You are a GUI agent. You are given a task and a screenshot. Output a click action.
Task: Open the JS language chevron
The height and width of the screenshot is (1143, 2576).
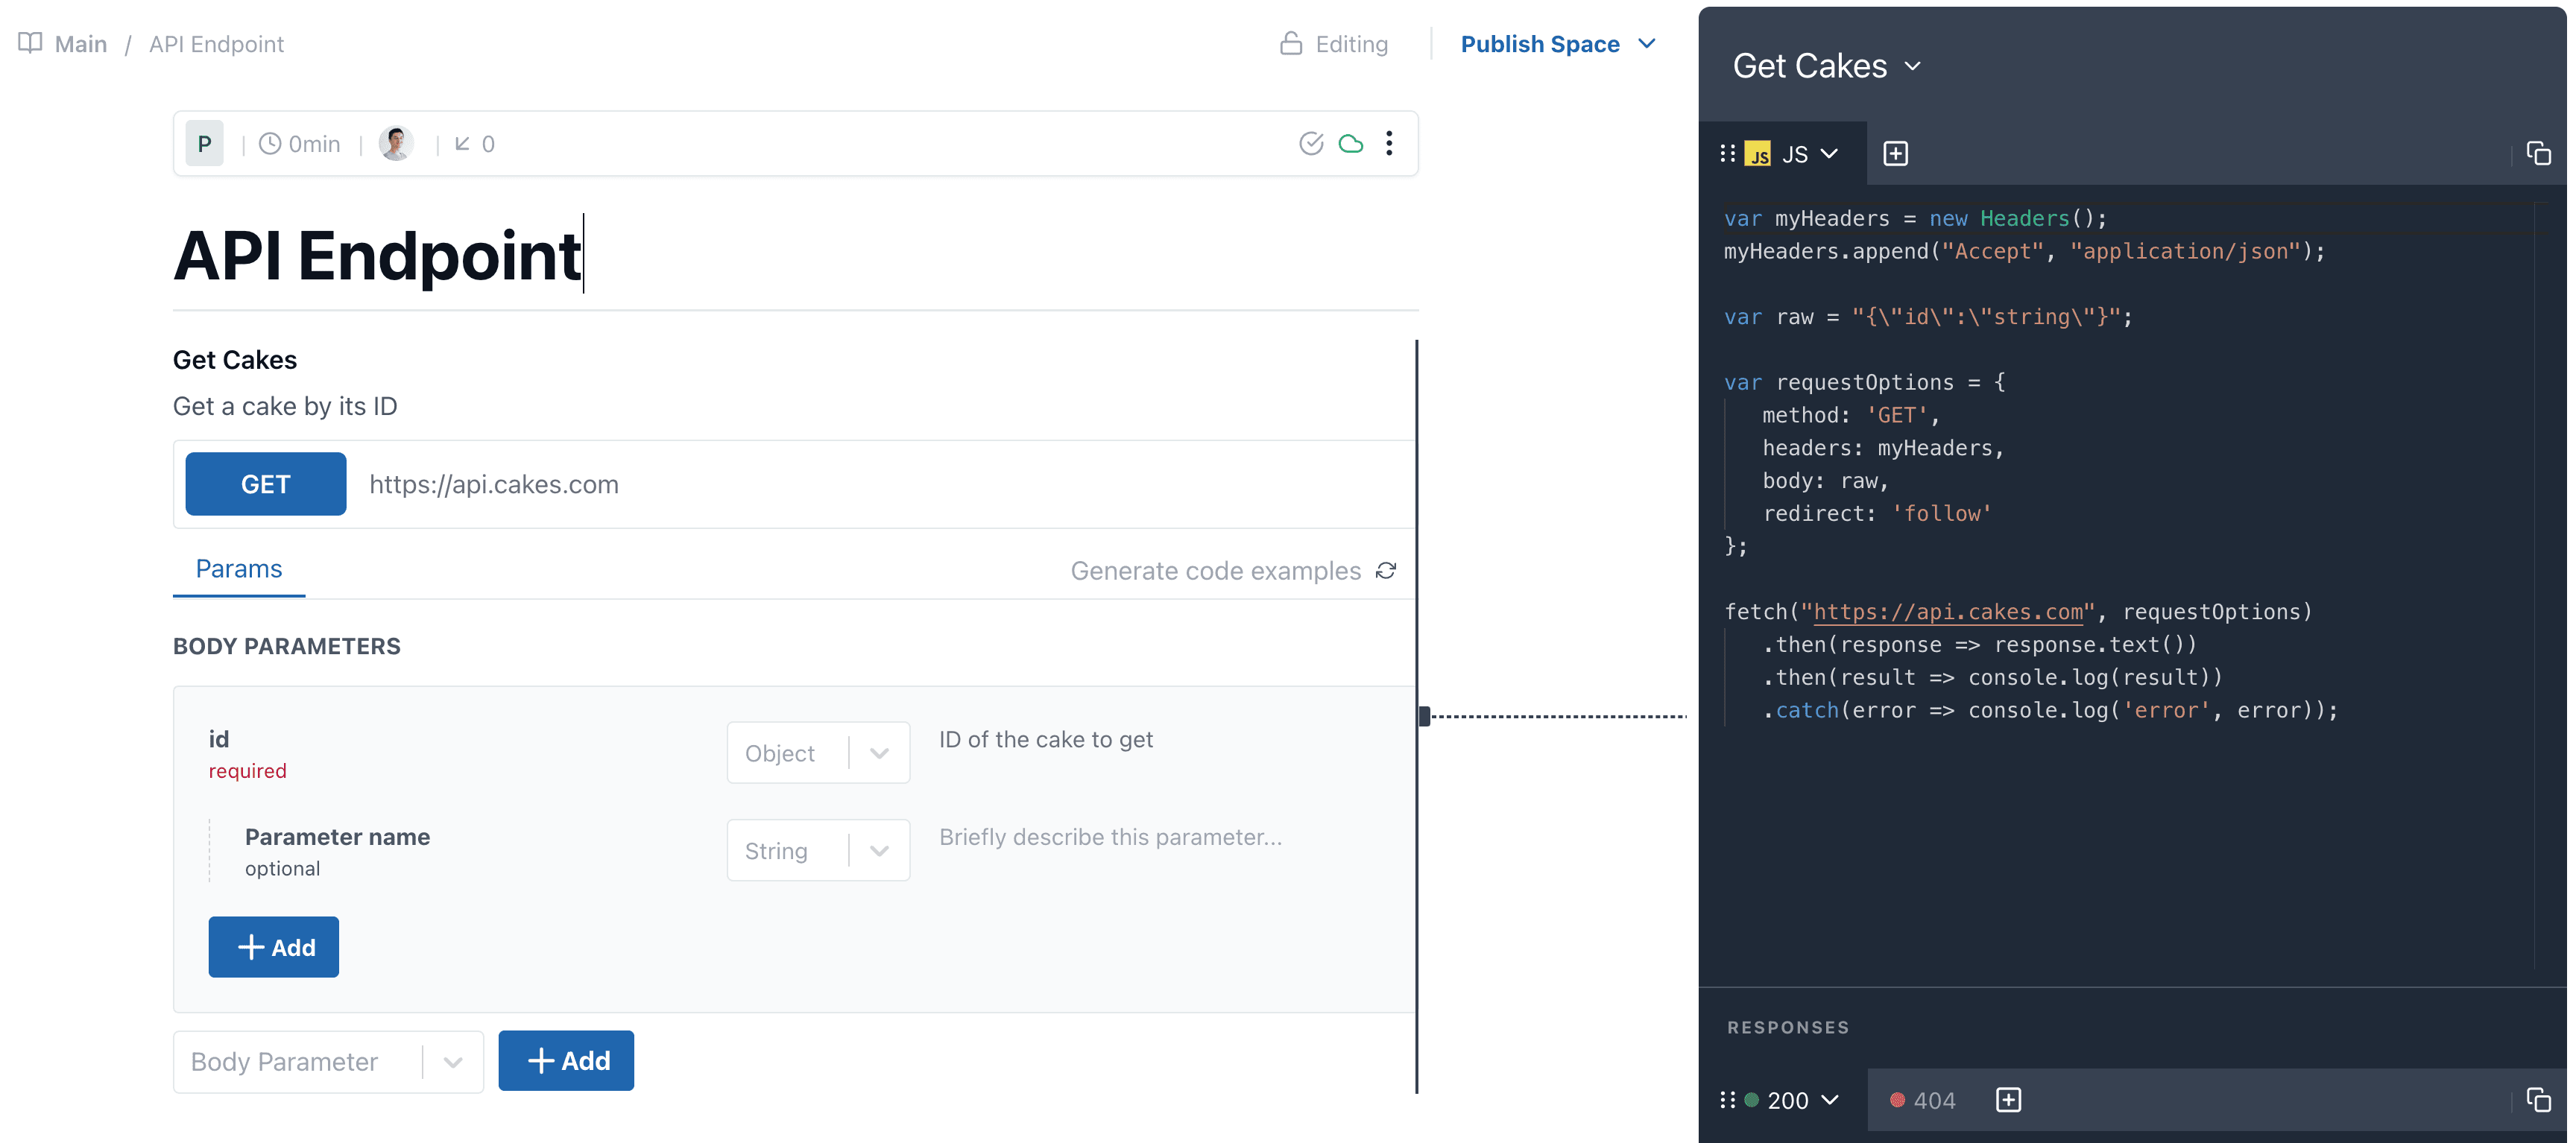click(1829, 153)
